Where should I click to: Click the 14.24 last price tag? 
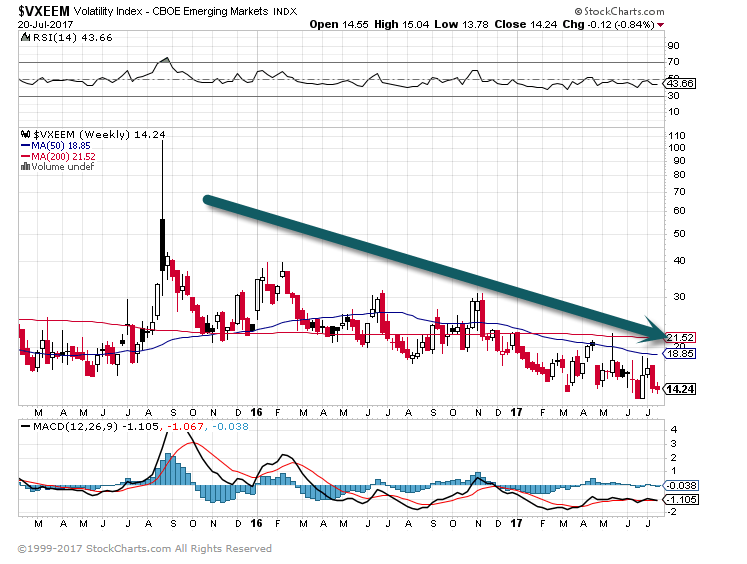click(x=680, y=389)
